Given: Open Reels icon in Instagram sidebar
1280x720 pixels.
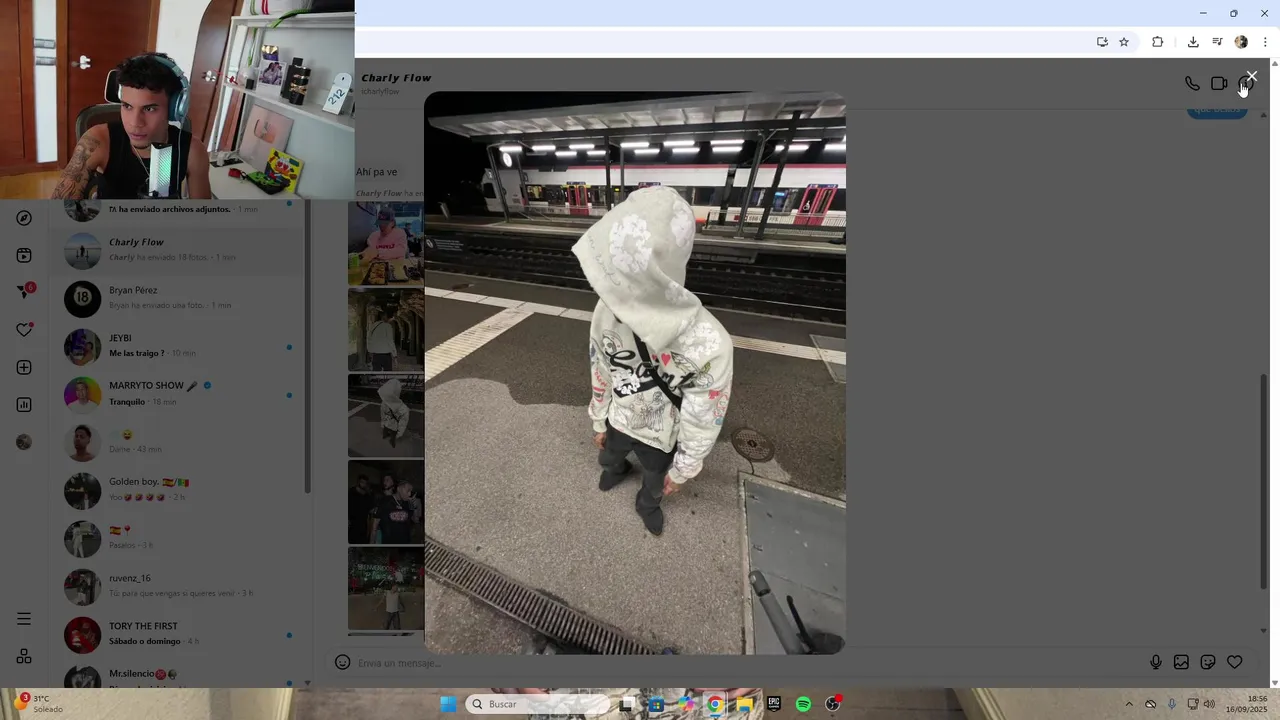Looking at the screenshot, I should (x=24, y=255).
